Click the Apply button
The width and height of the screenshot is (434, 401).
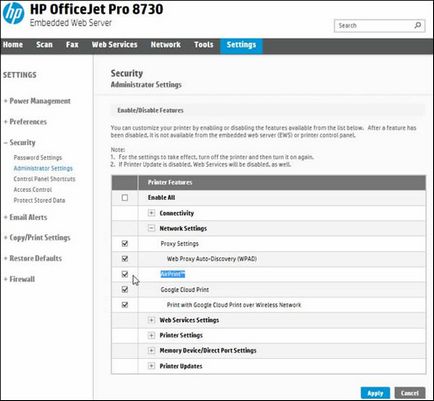coord(375,393)
